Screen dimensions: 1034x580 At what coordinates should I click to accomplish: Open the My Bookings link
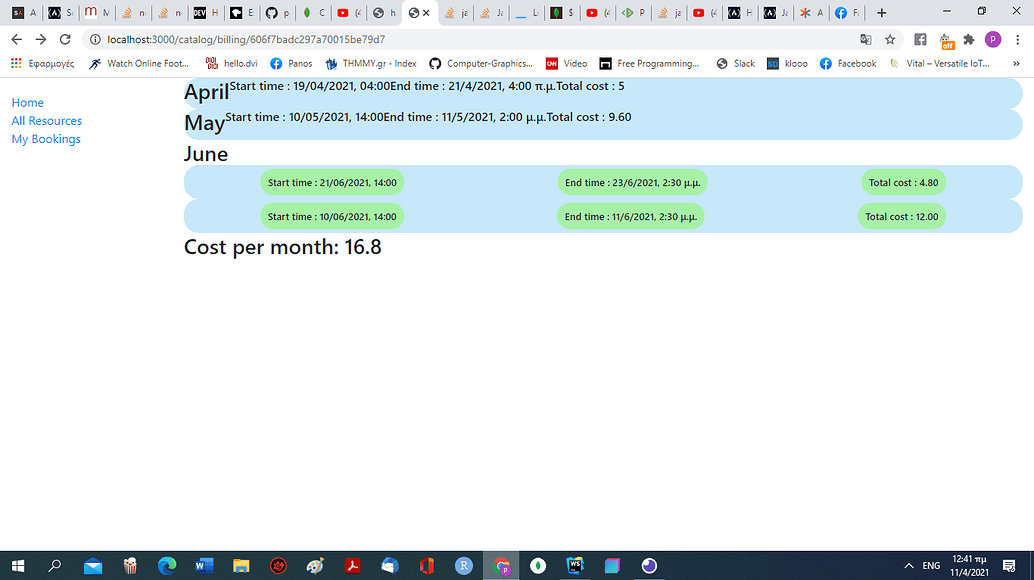(44, 139)
